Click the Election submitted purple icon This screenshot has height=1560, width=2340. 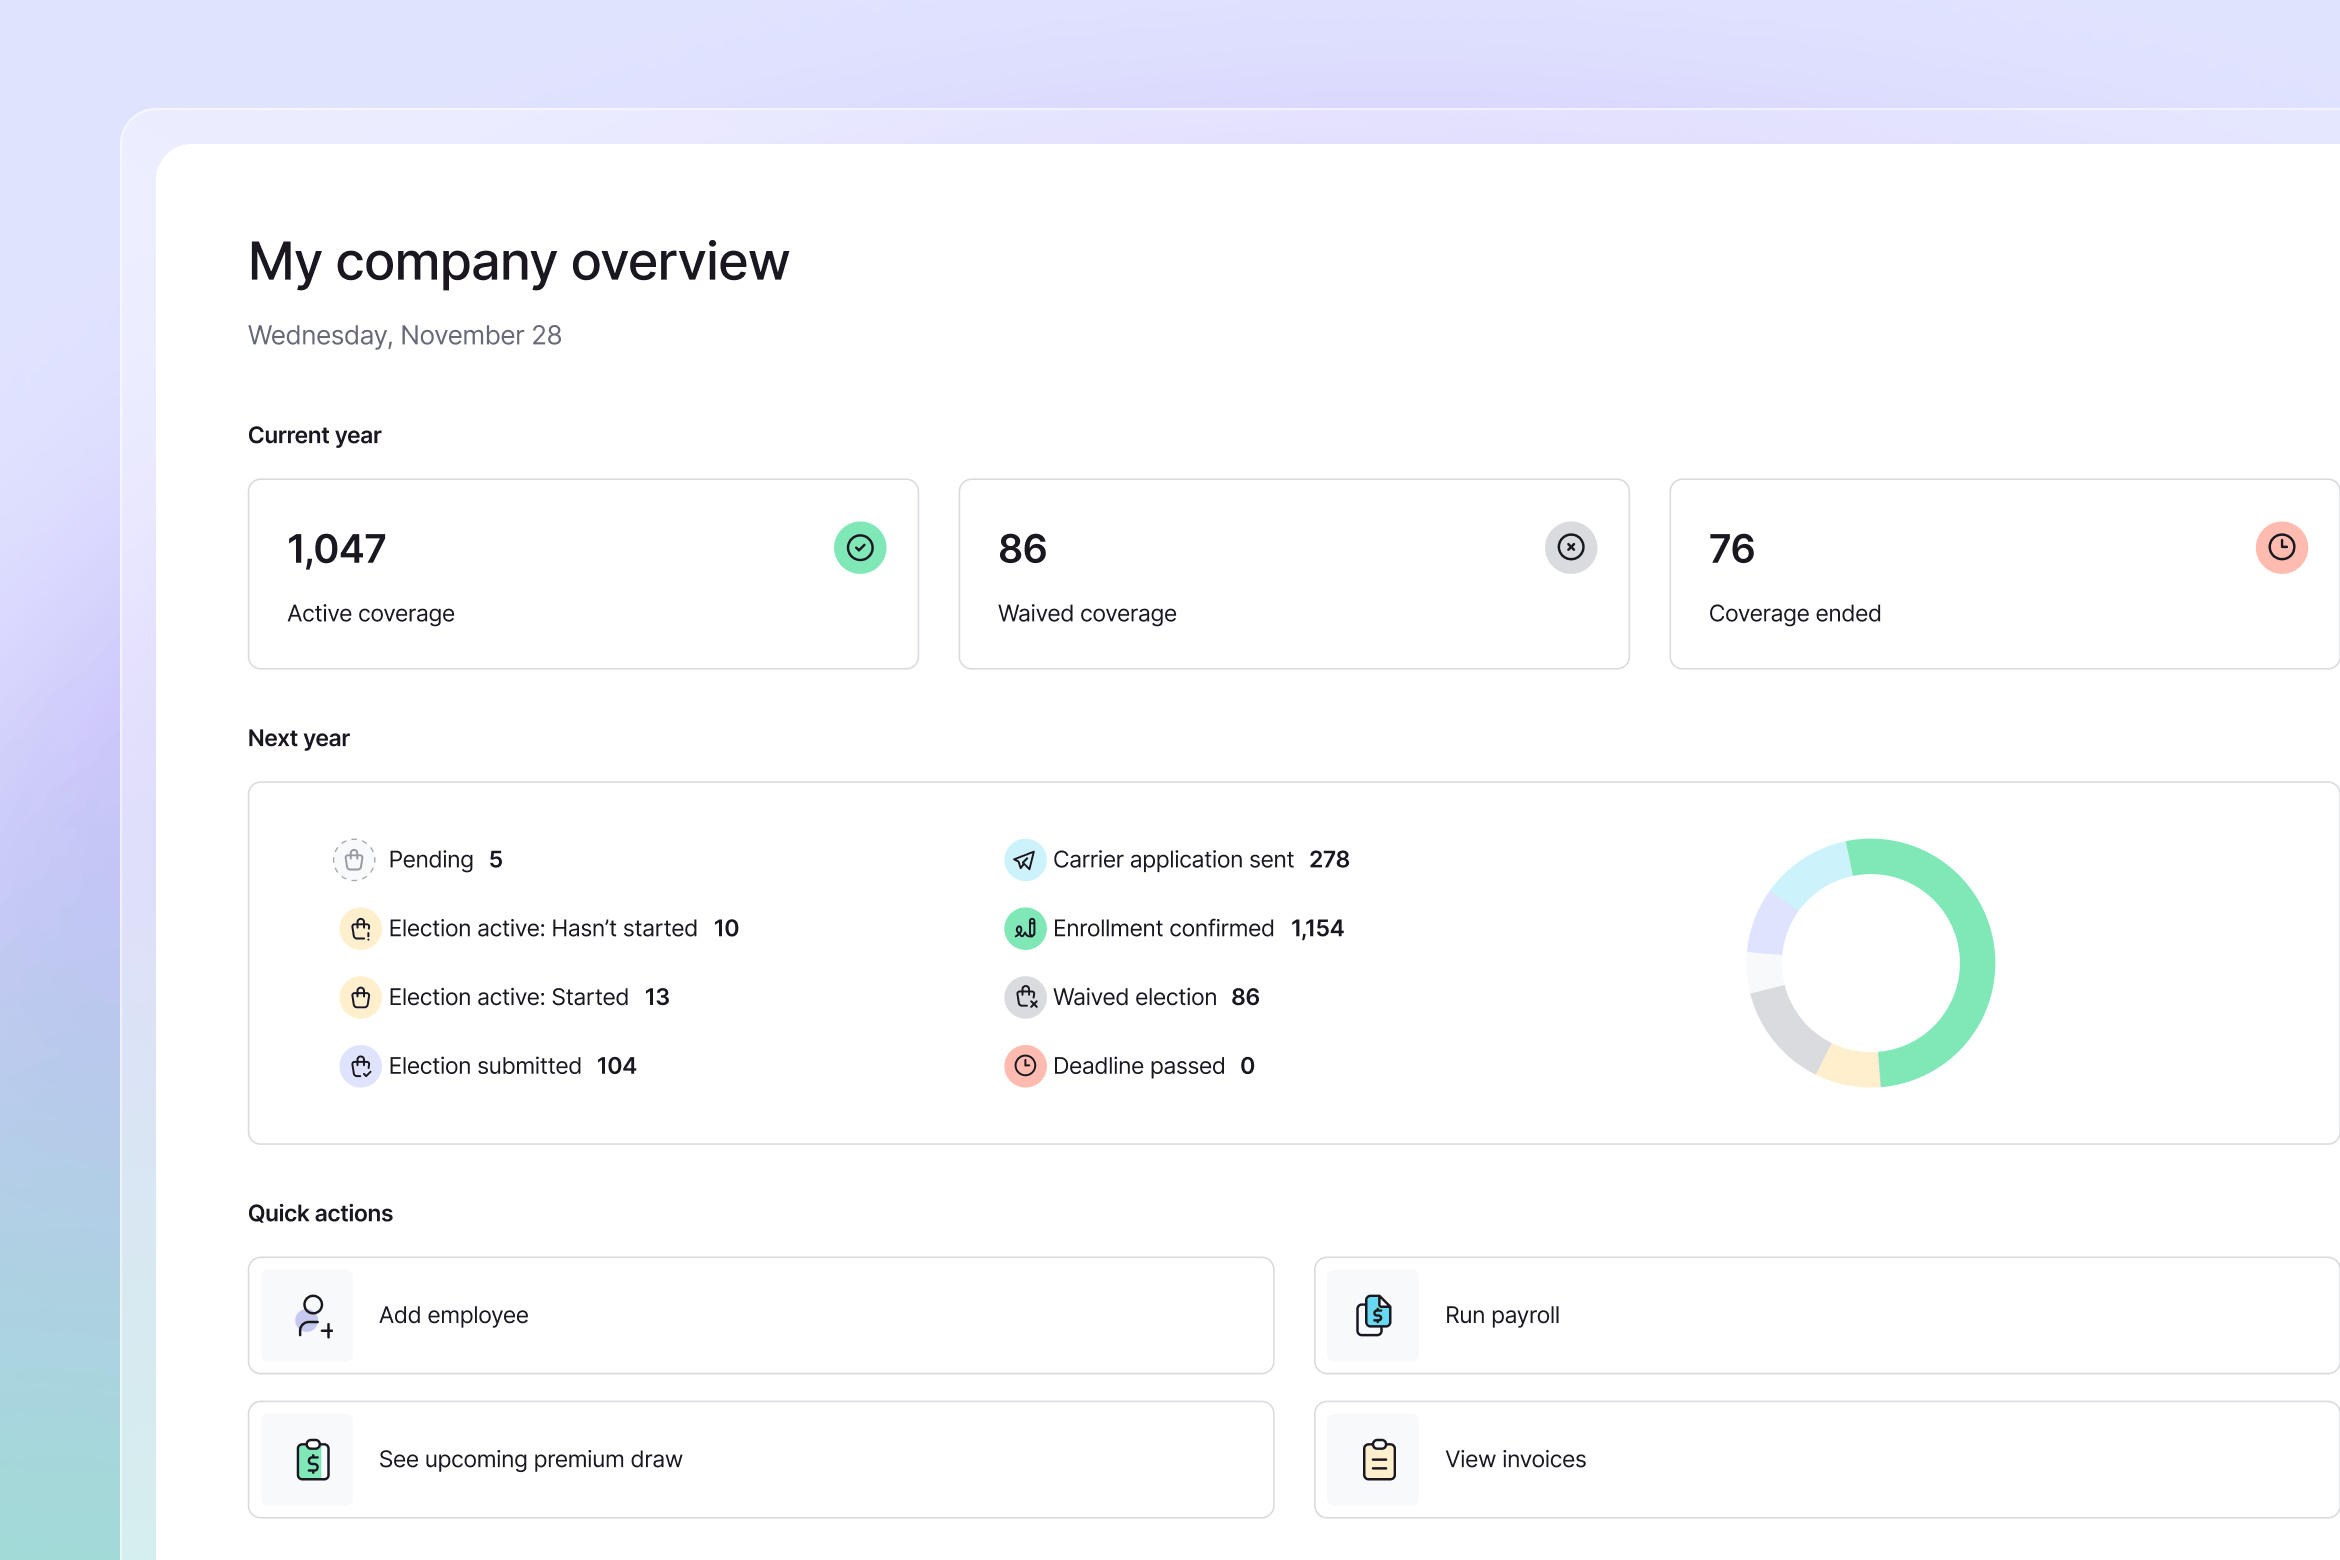pyautogui.click(x=360, y=1066)
